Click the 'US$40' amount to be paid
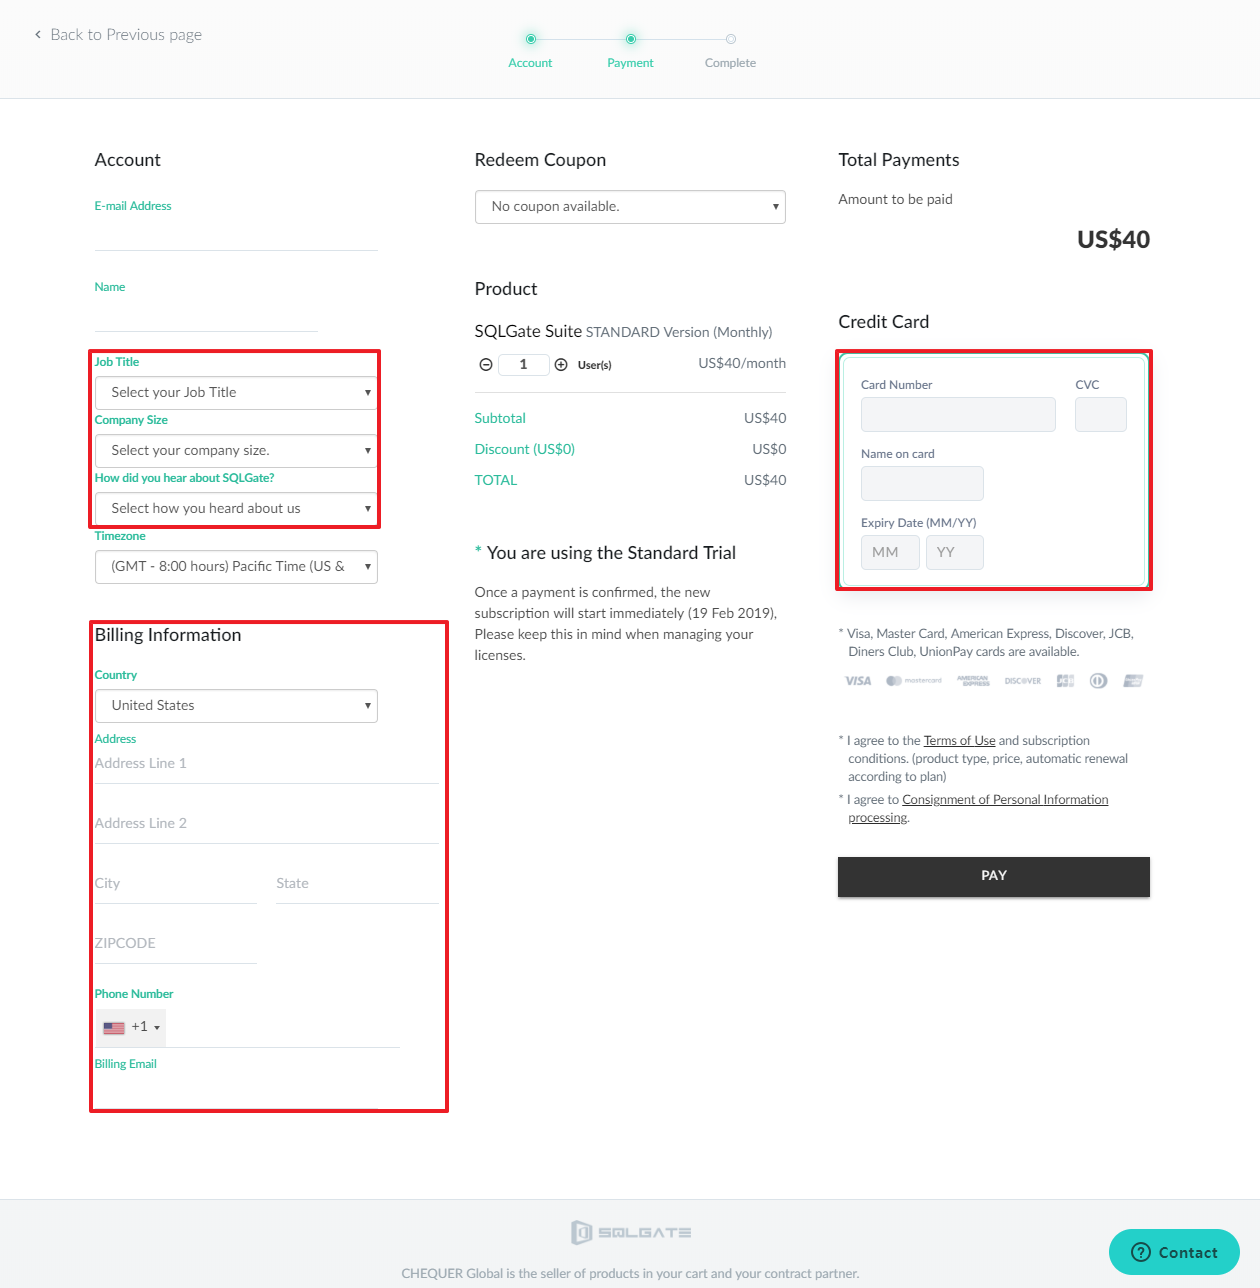 coord(1113,240)
